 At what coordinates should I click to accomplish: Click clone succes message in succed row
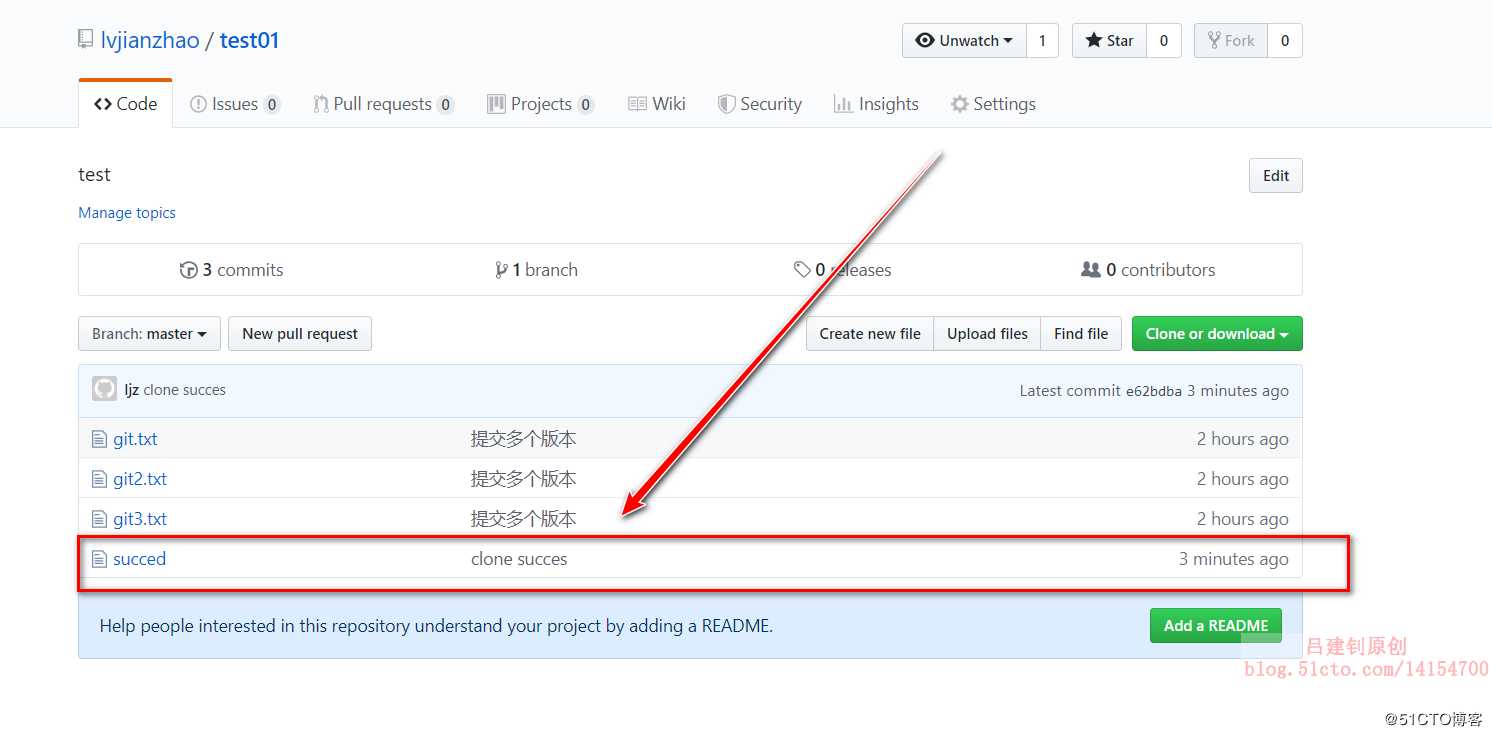pyautogui.click(x=519, y=559)
